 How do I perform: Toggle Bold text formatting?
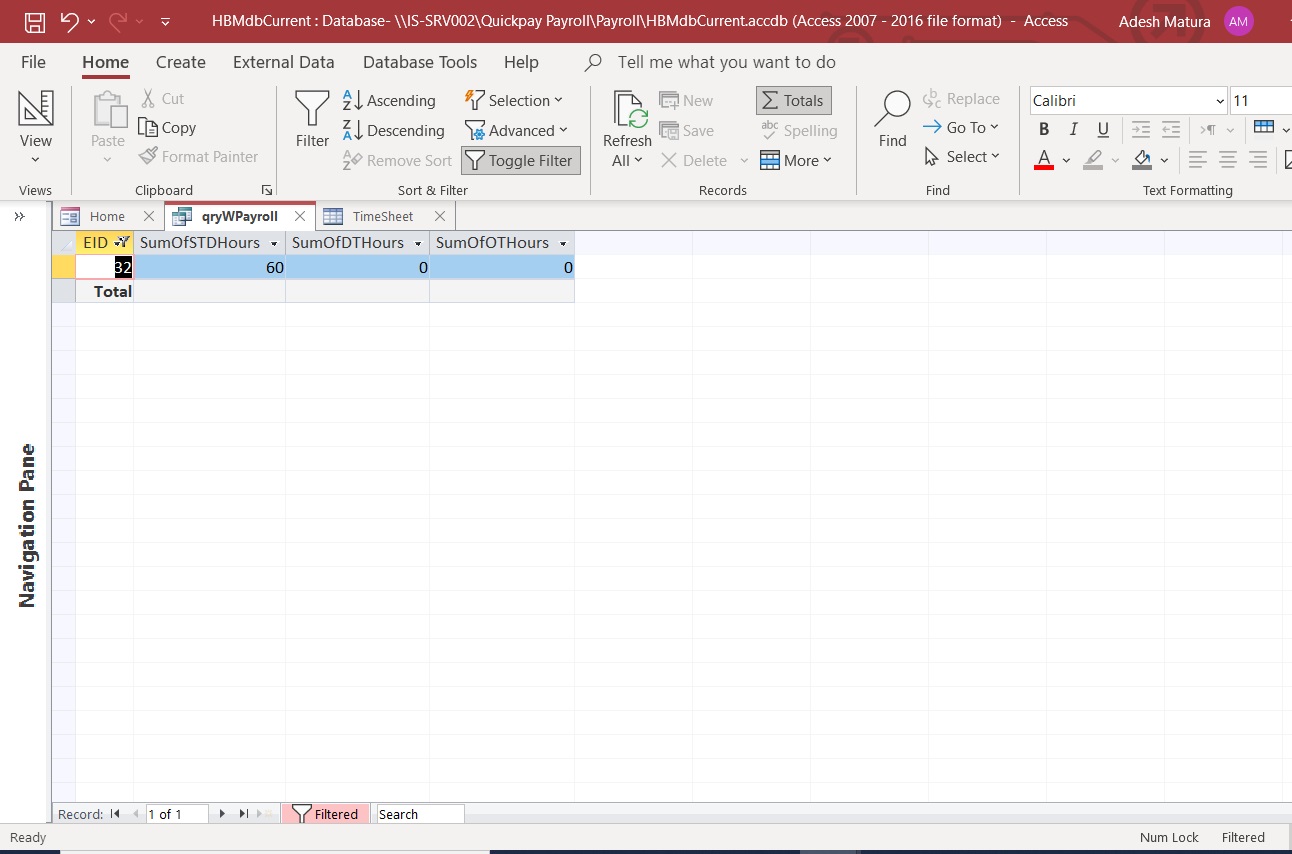(x=1044, y=129)
